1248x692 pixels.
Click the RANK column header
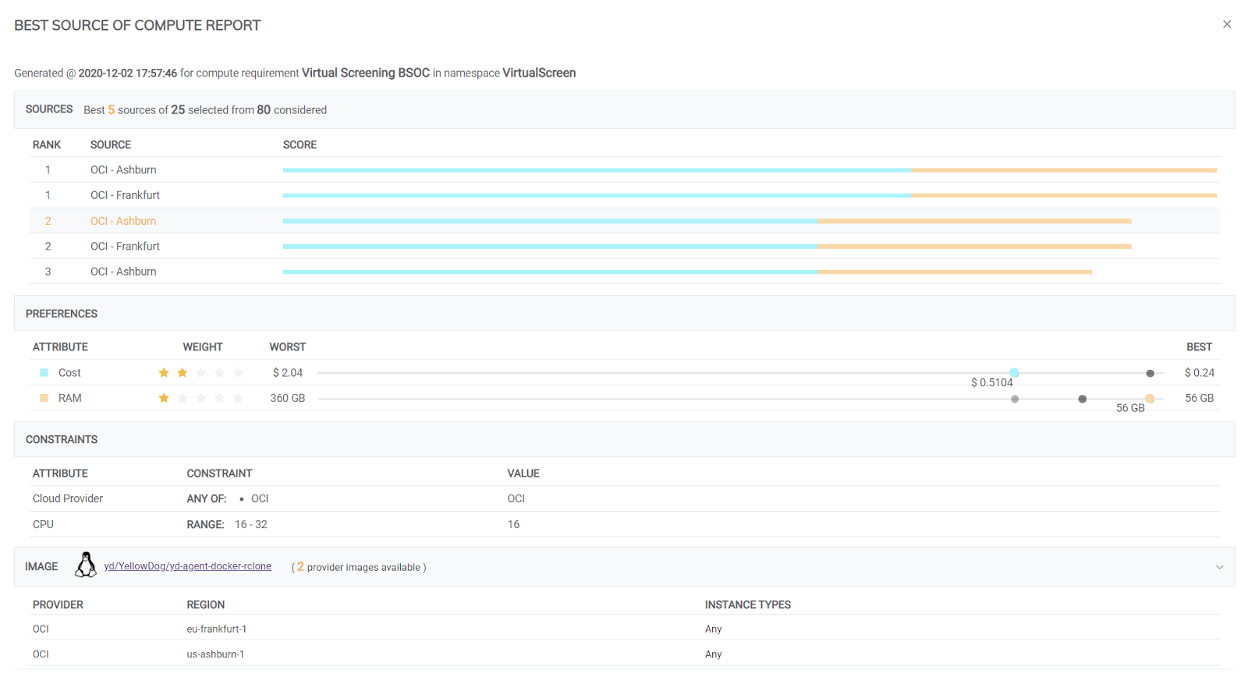tap(47, 145)
